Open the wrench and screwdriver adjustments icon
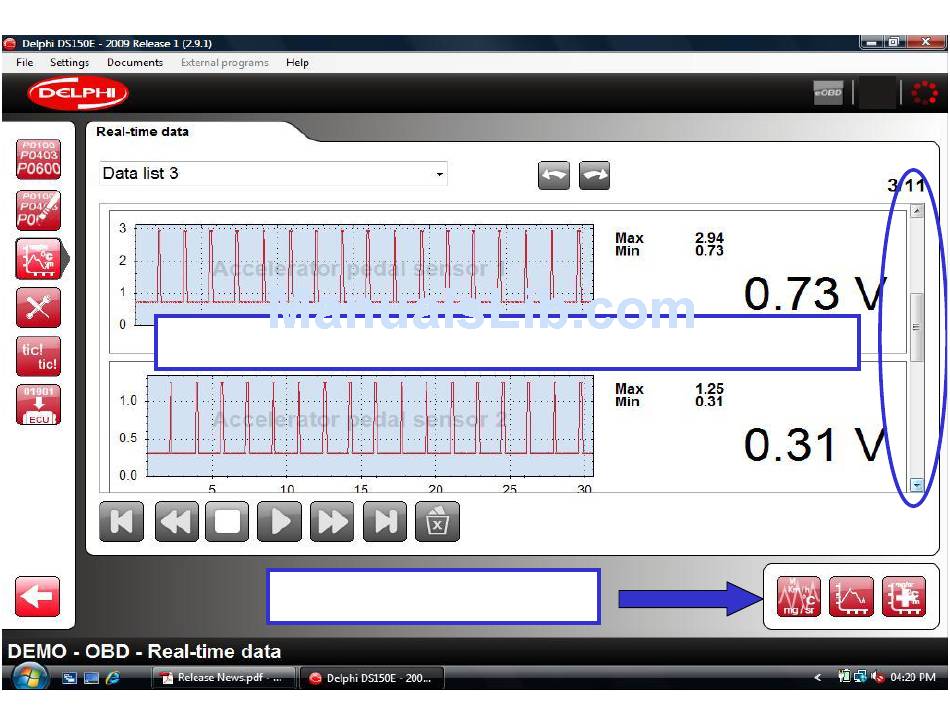This screenshot has width=950, height=725. pos(38,308)
